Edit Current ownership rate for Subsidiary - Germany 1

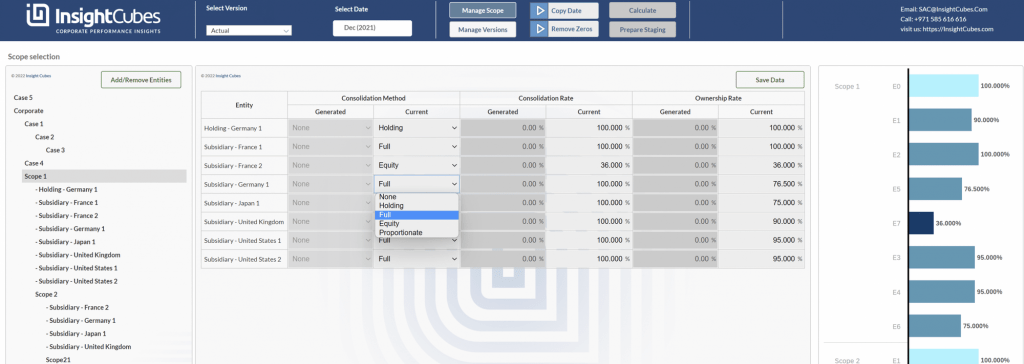pos(761,184)
